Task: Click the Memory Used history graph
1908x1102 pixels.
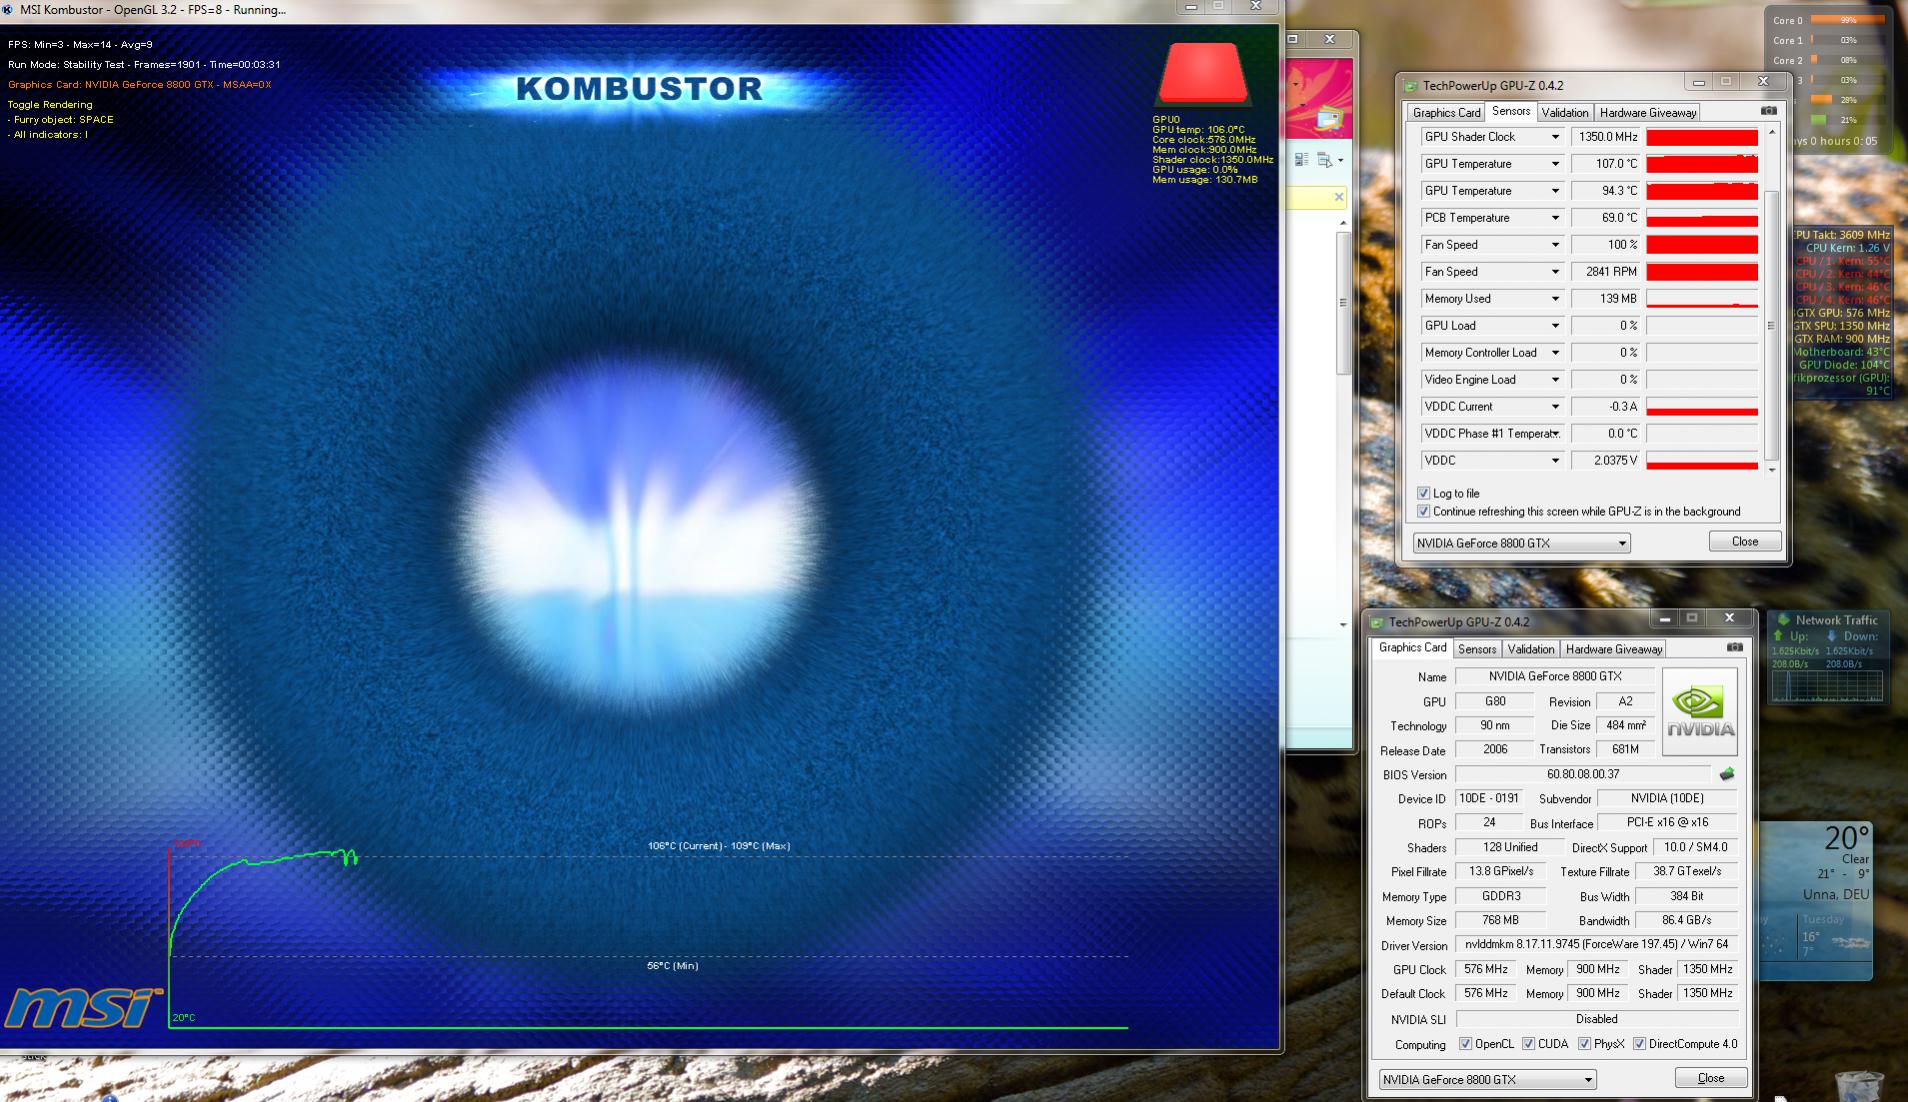Action: [1702, 299]
